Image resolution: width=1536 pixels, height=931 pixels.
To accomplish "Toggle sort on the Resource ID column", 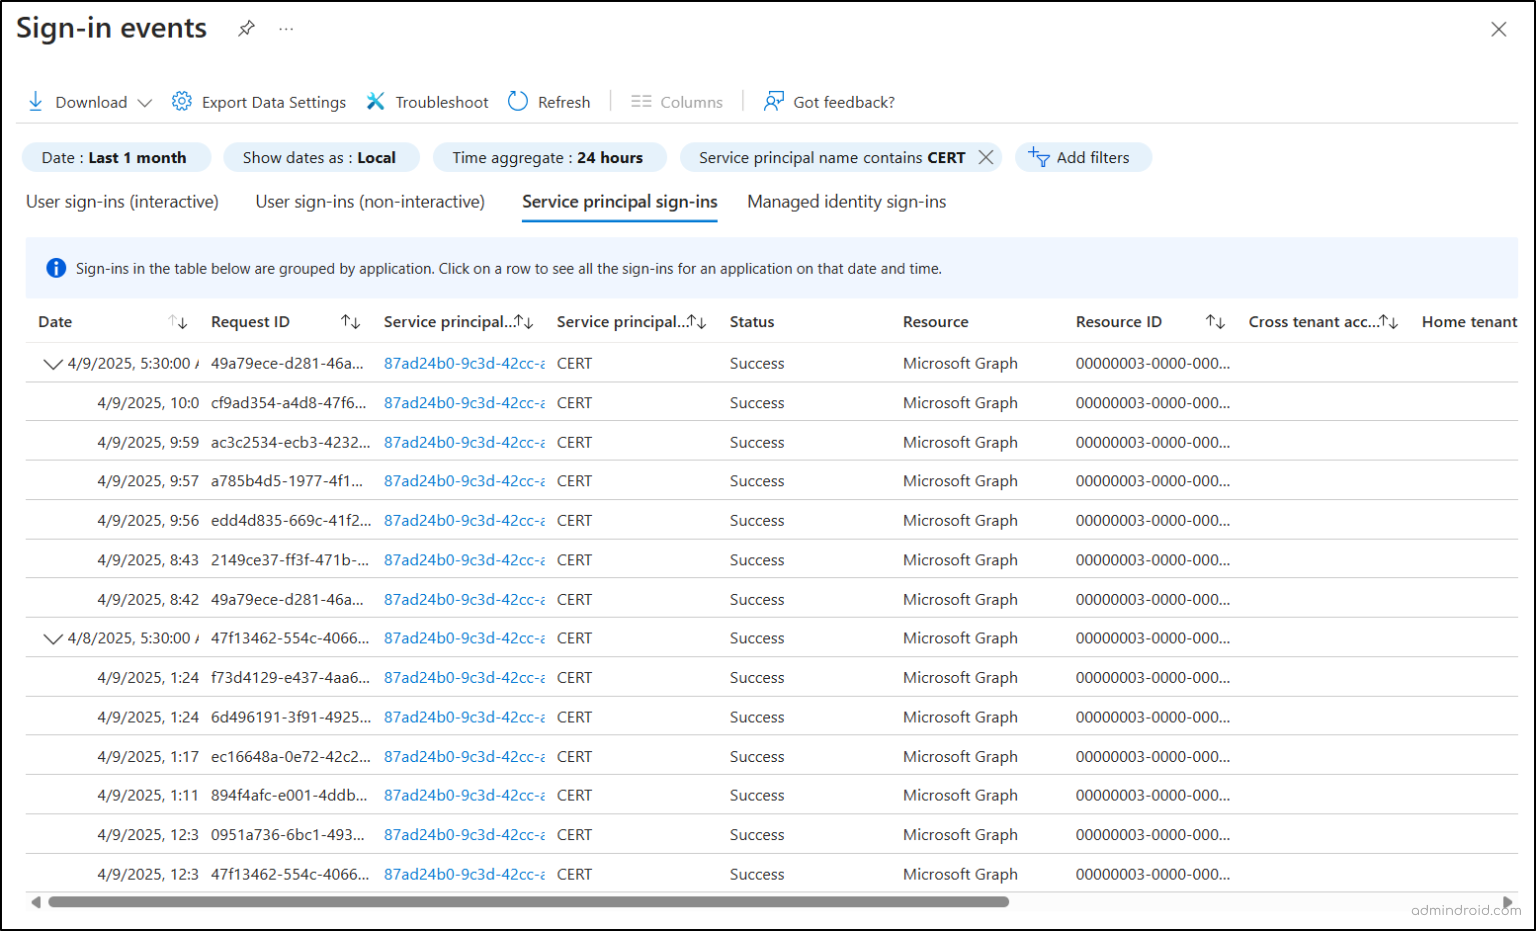I will coord(1216,322).
